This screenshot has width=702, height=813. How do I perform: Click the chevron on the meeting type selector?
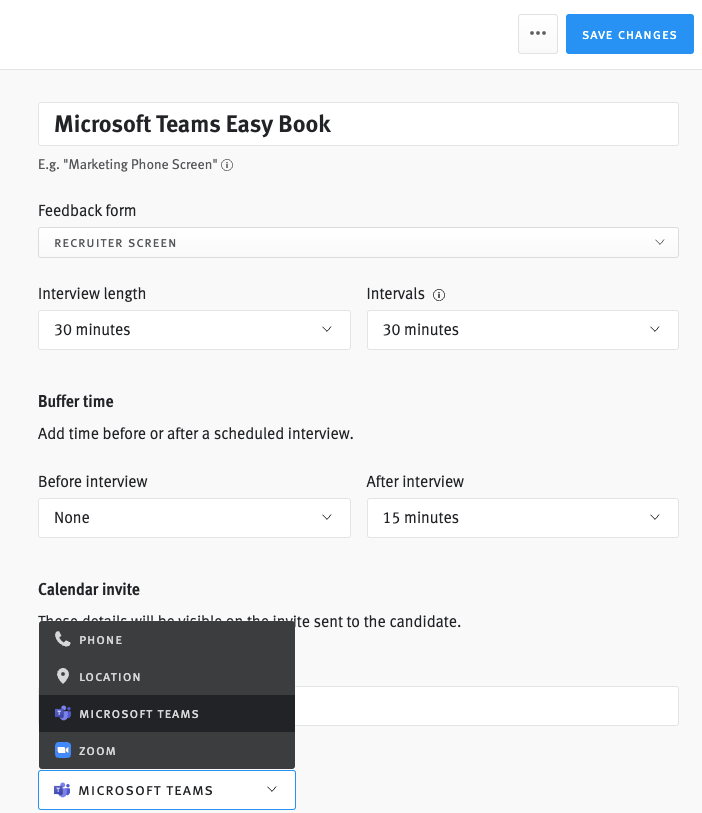tap(271, 789)
